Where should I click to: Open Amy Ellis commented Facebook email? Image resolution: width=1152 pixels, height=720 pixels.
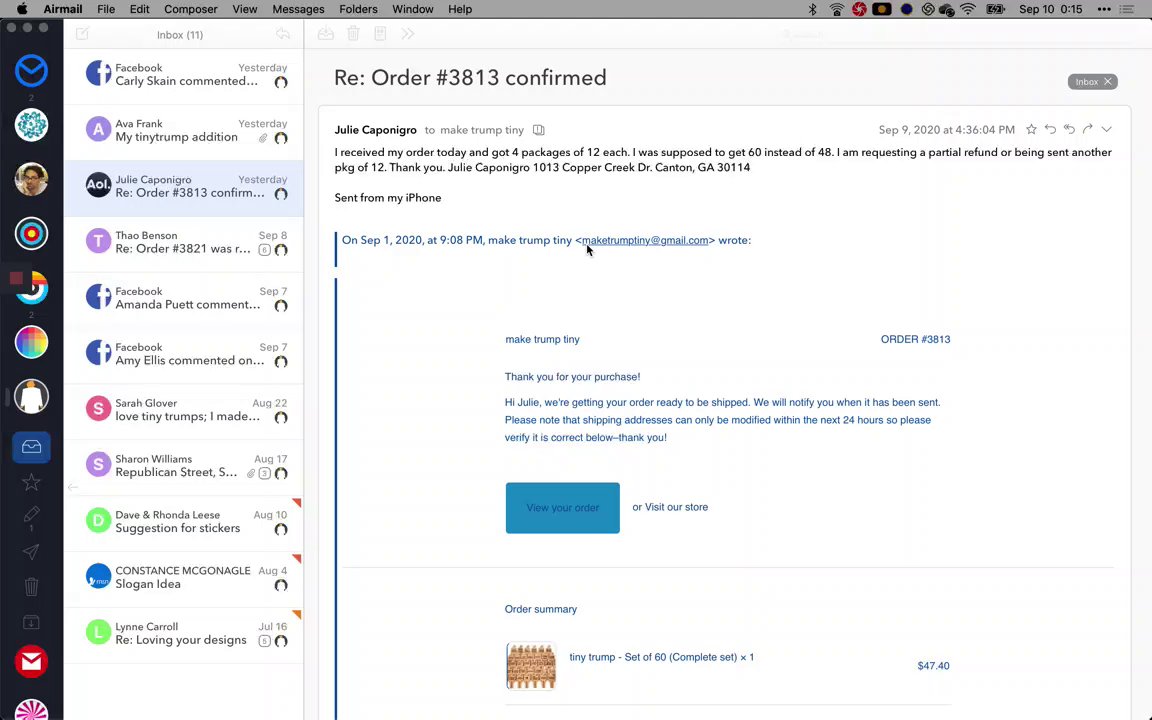184,354
